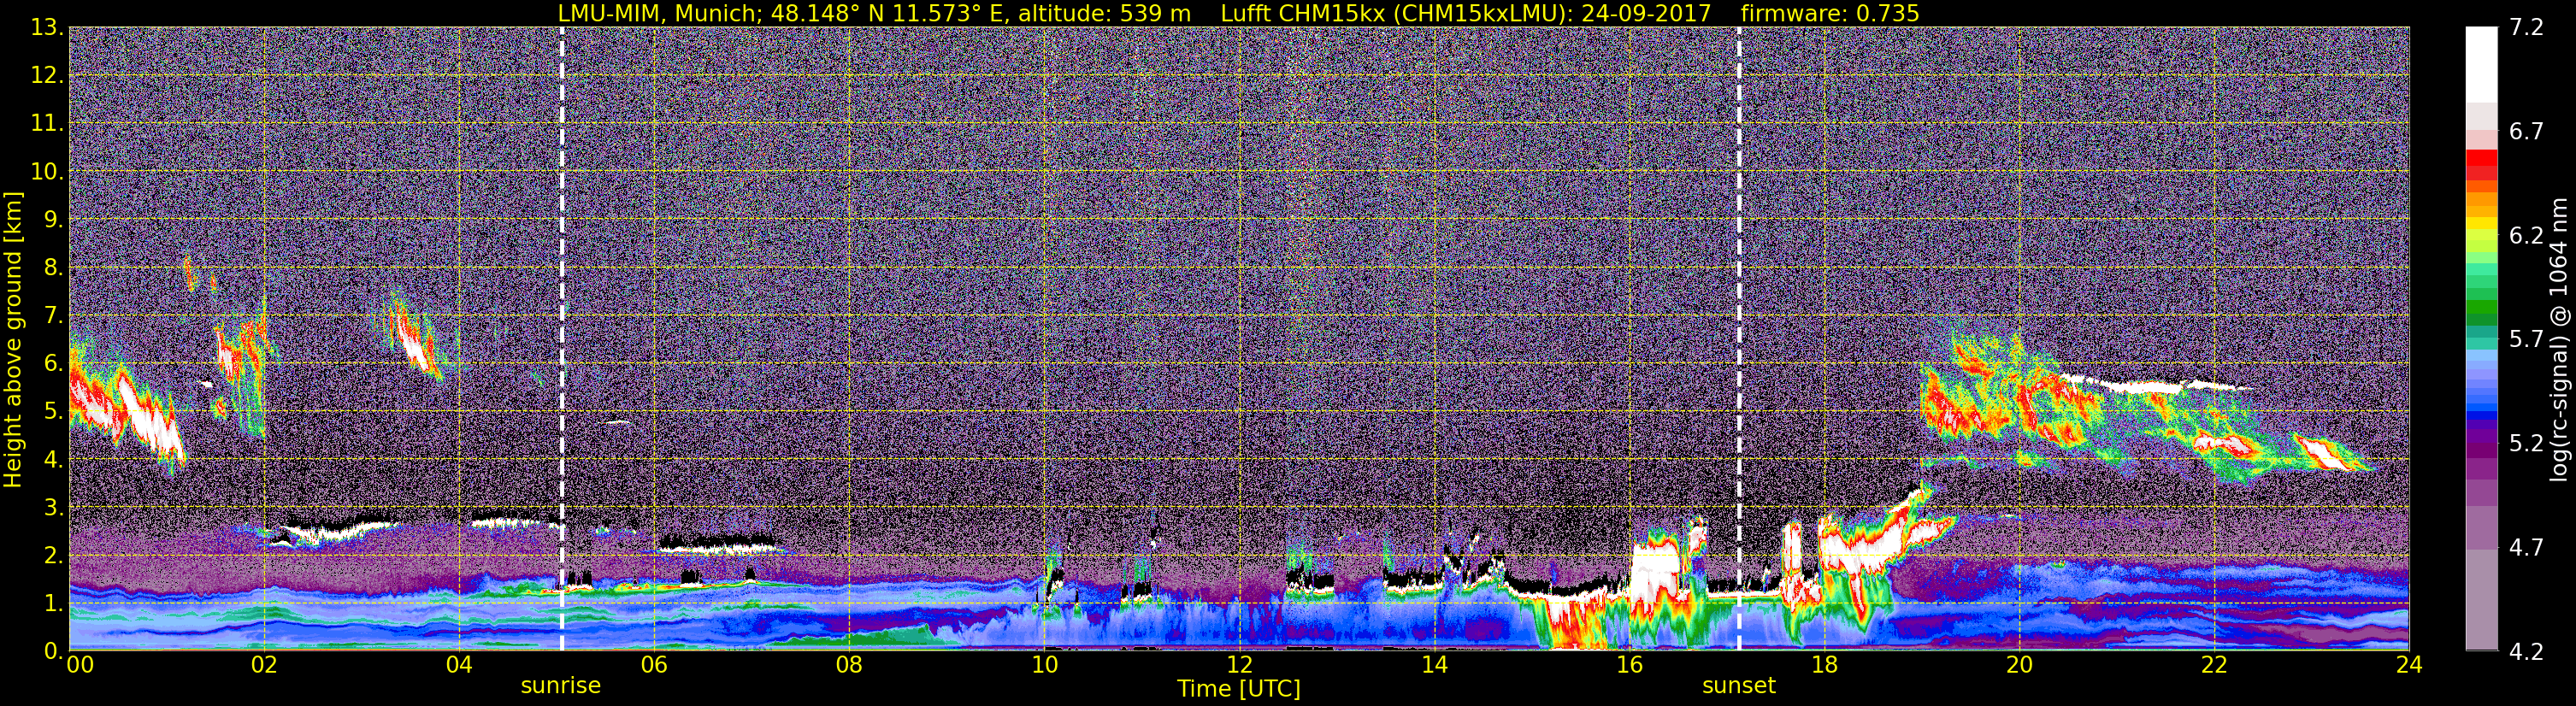Click the 'Time [UTC]' axis label
This screenshot has width=2576, height=706.
click(x=1239, y=689)
